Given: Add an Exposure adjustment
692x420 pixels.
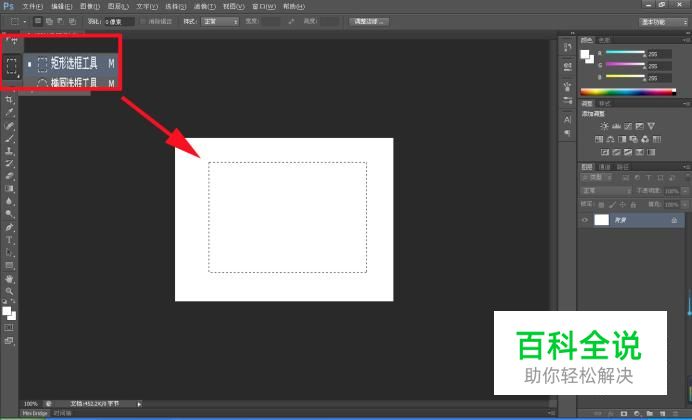Looking at the screenshot, I should tap(639, 126).
